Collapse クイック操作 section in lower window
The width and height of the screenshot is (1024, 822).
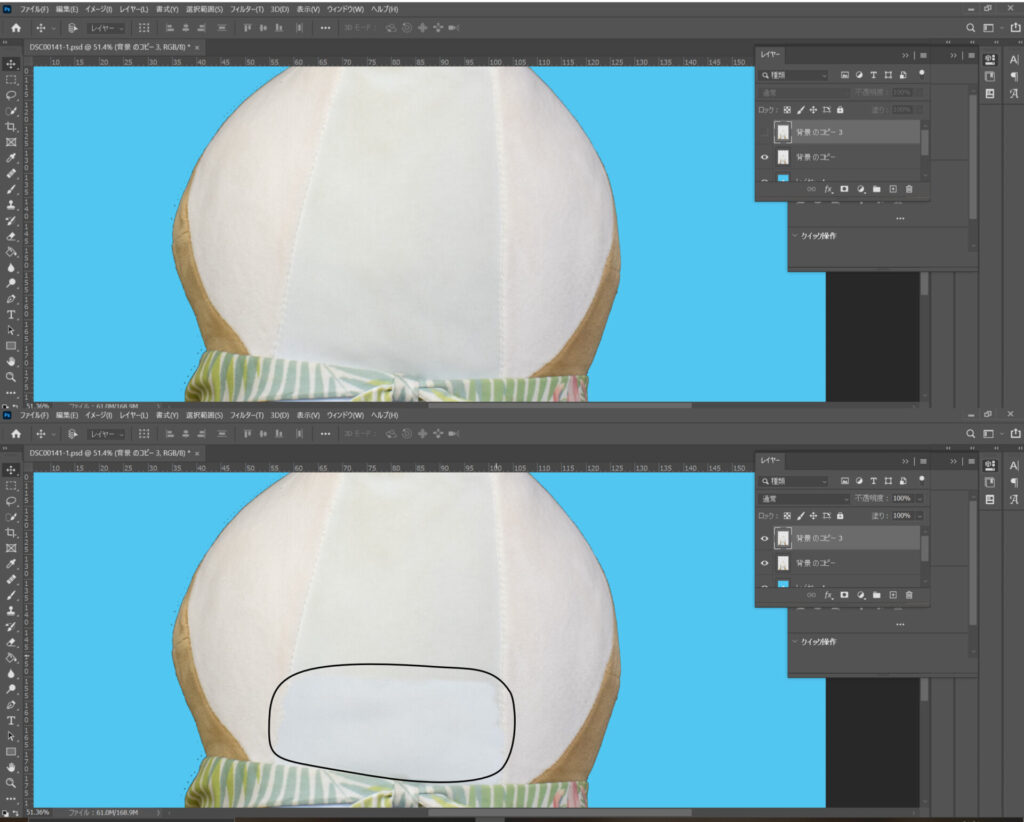pyautogui.click(x=795, y=642)
